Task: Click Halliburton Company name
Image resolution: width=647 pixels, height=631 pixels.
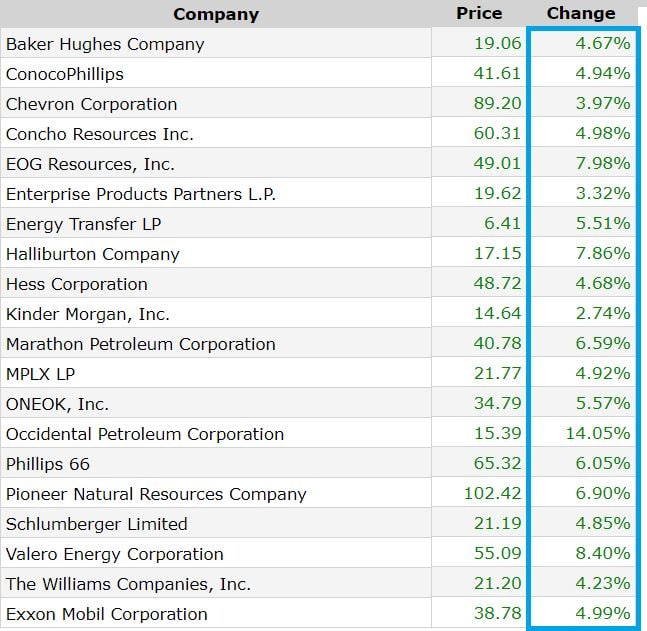Action: (x=93, y=254)
